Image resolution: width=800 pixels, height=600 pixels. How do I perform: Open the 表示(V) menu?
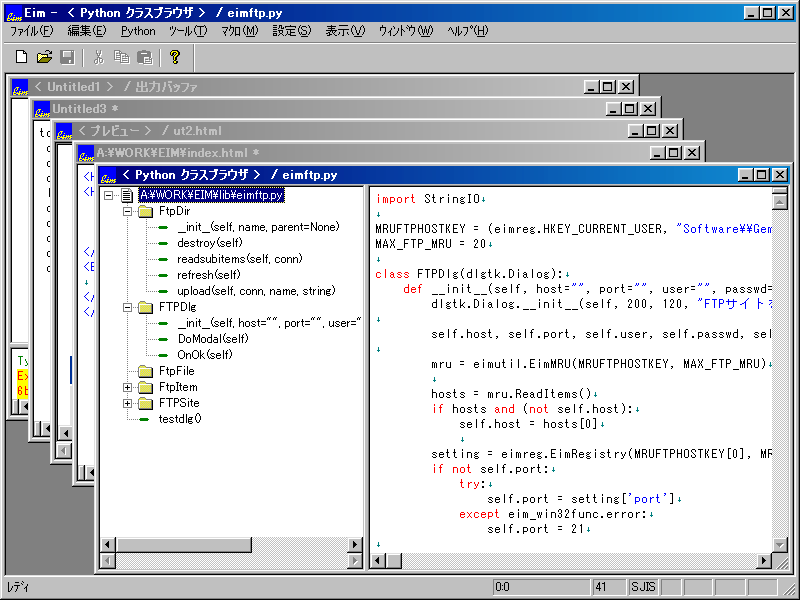click(x=345, y=31)
